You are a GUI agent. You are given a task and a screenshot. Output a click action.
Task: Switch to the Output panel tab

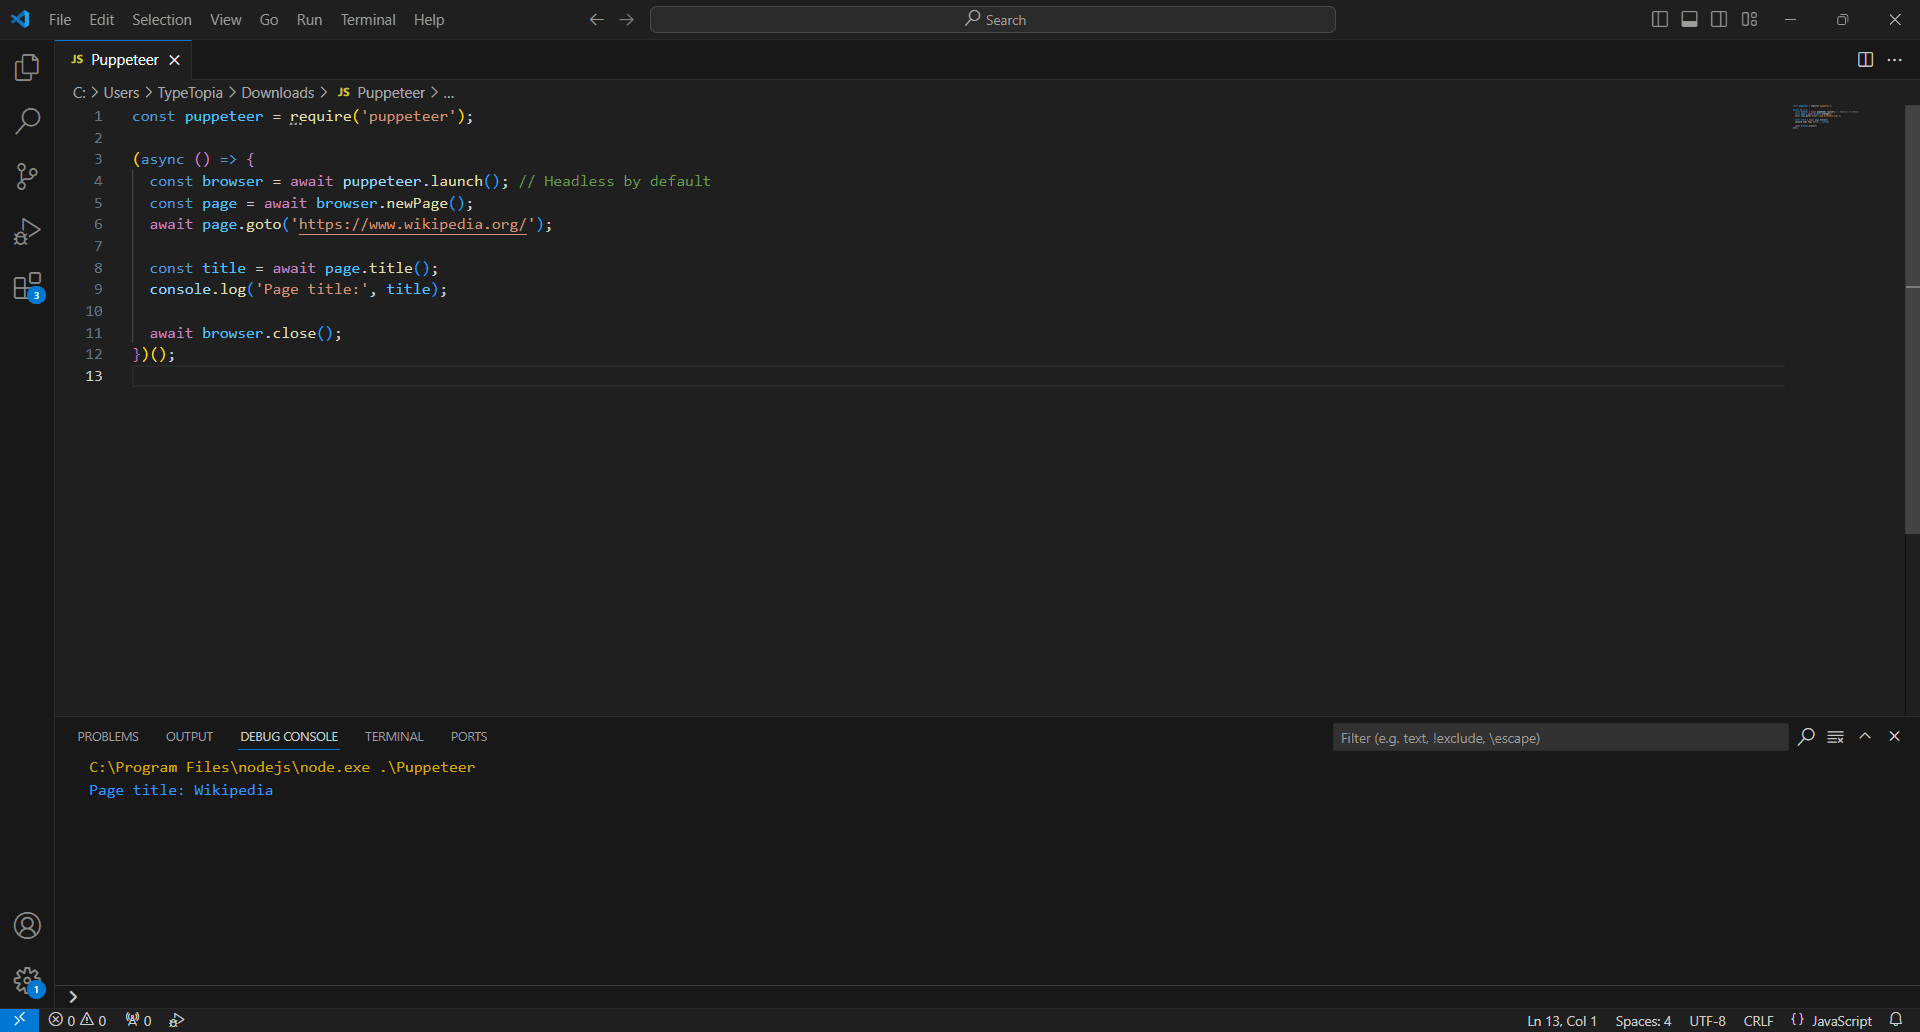pos(189,737)
